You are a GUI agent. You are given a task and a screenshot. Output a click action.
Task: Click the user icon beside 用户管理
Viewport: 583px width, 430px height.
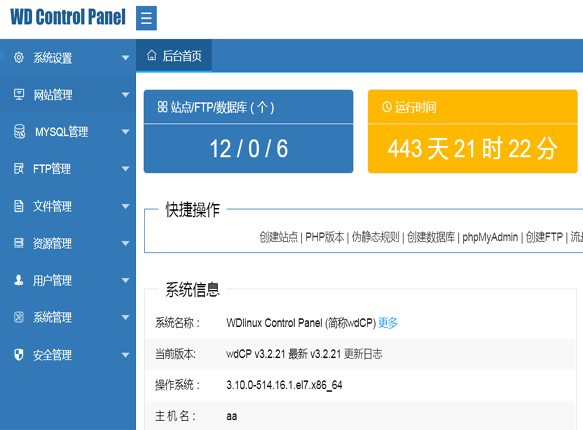(x=19, y=280)
